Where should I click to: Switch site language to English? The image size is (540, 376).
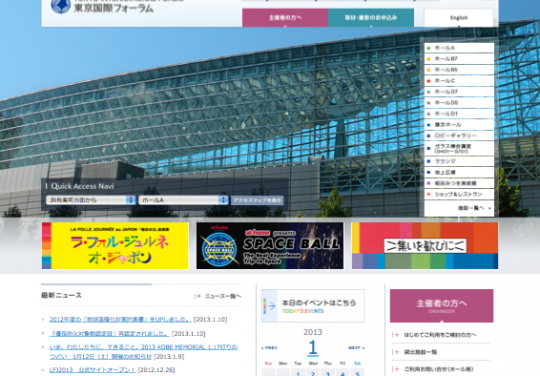click(459, 18)
